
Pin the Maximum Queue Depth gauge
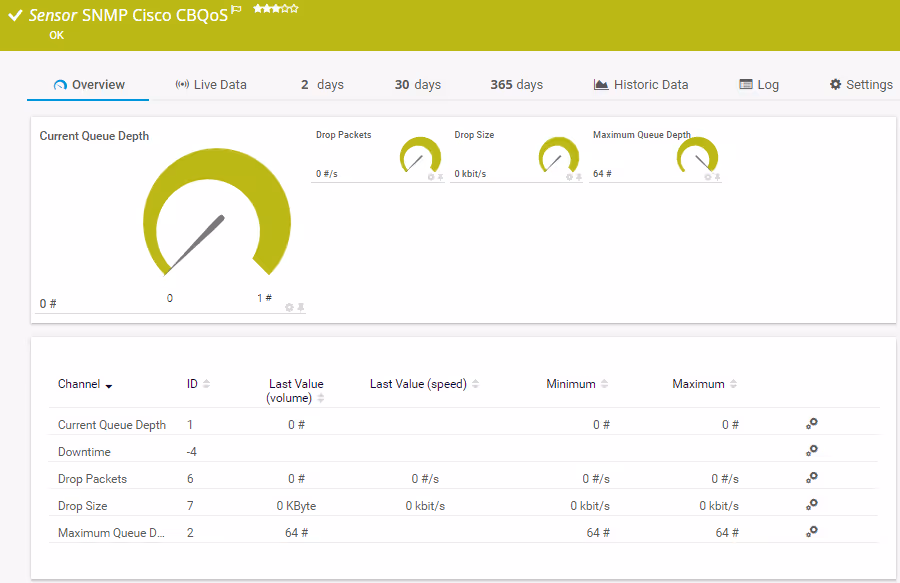pos(719,176)
